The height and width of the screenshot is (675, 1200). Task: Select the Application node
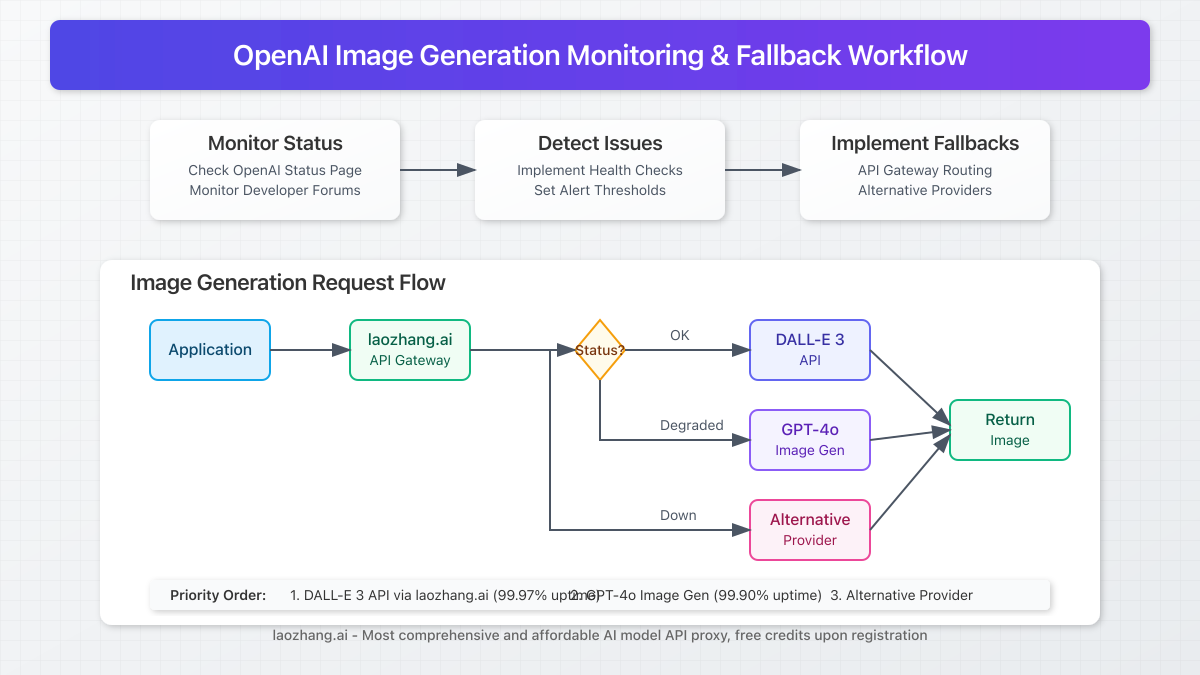click(x=210, y=350)
